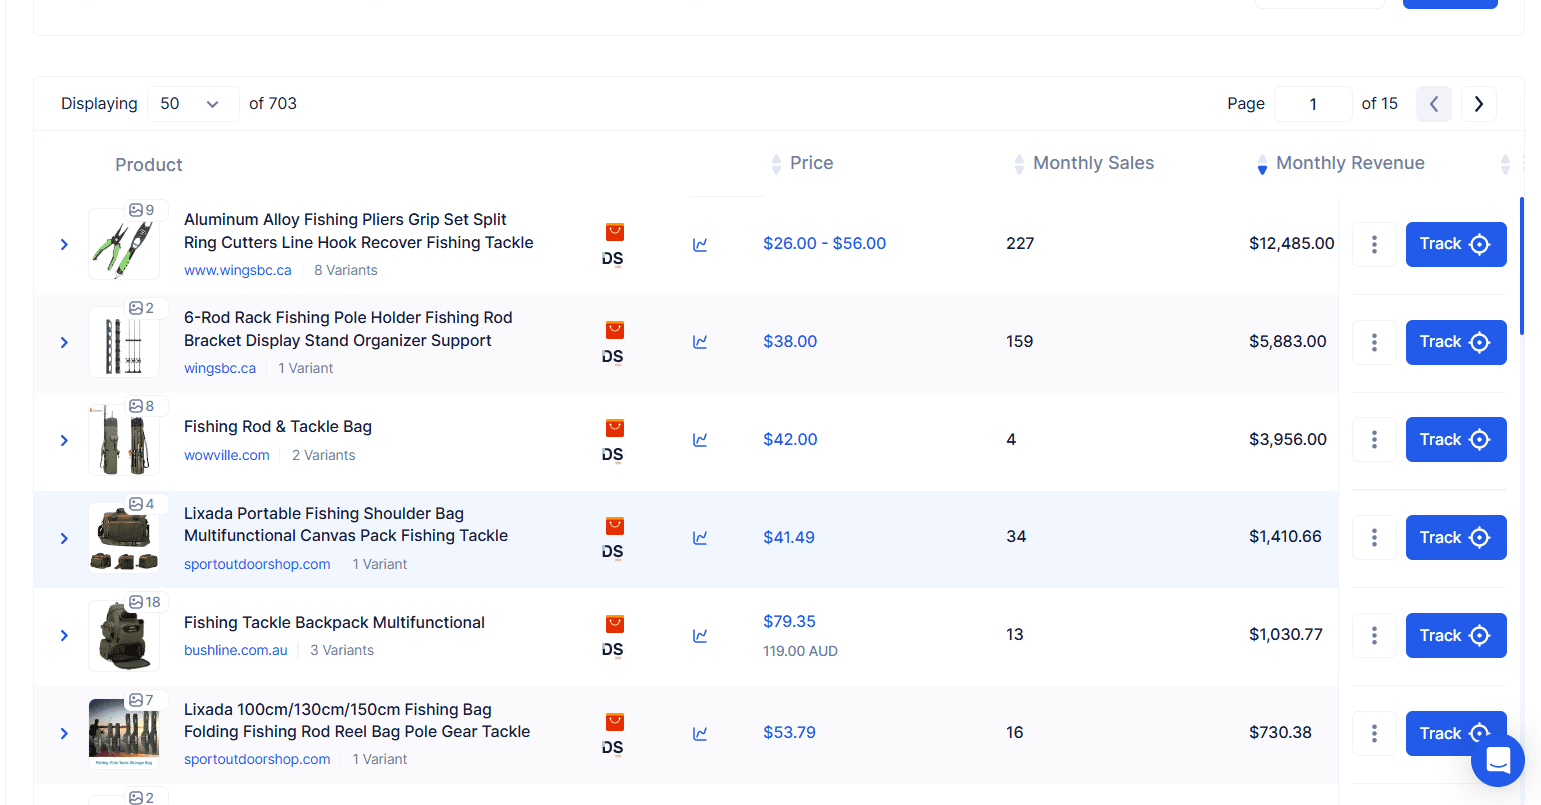Open more options for 6-Rod Rack Fishing Pole Holder

1374,342
